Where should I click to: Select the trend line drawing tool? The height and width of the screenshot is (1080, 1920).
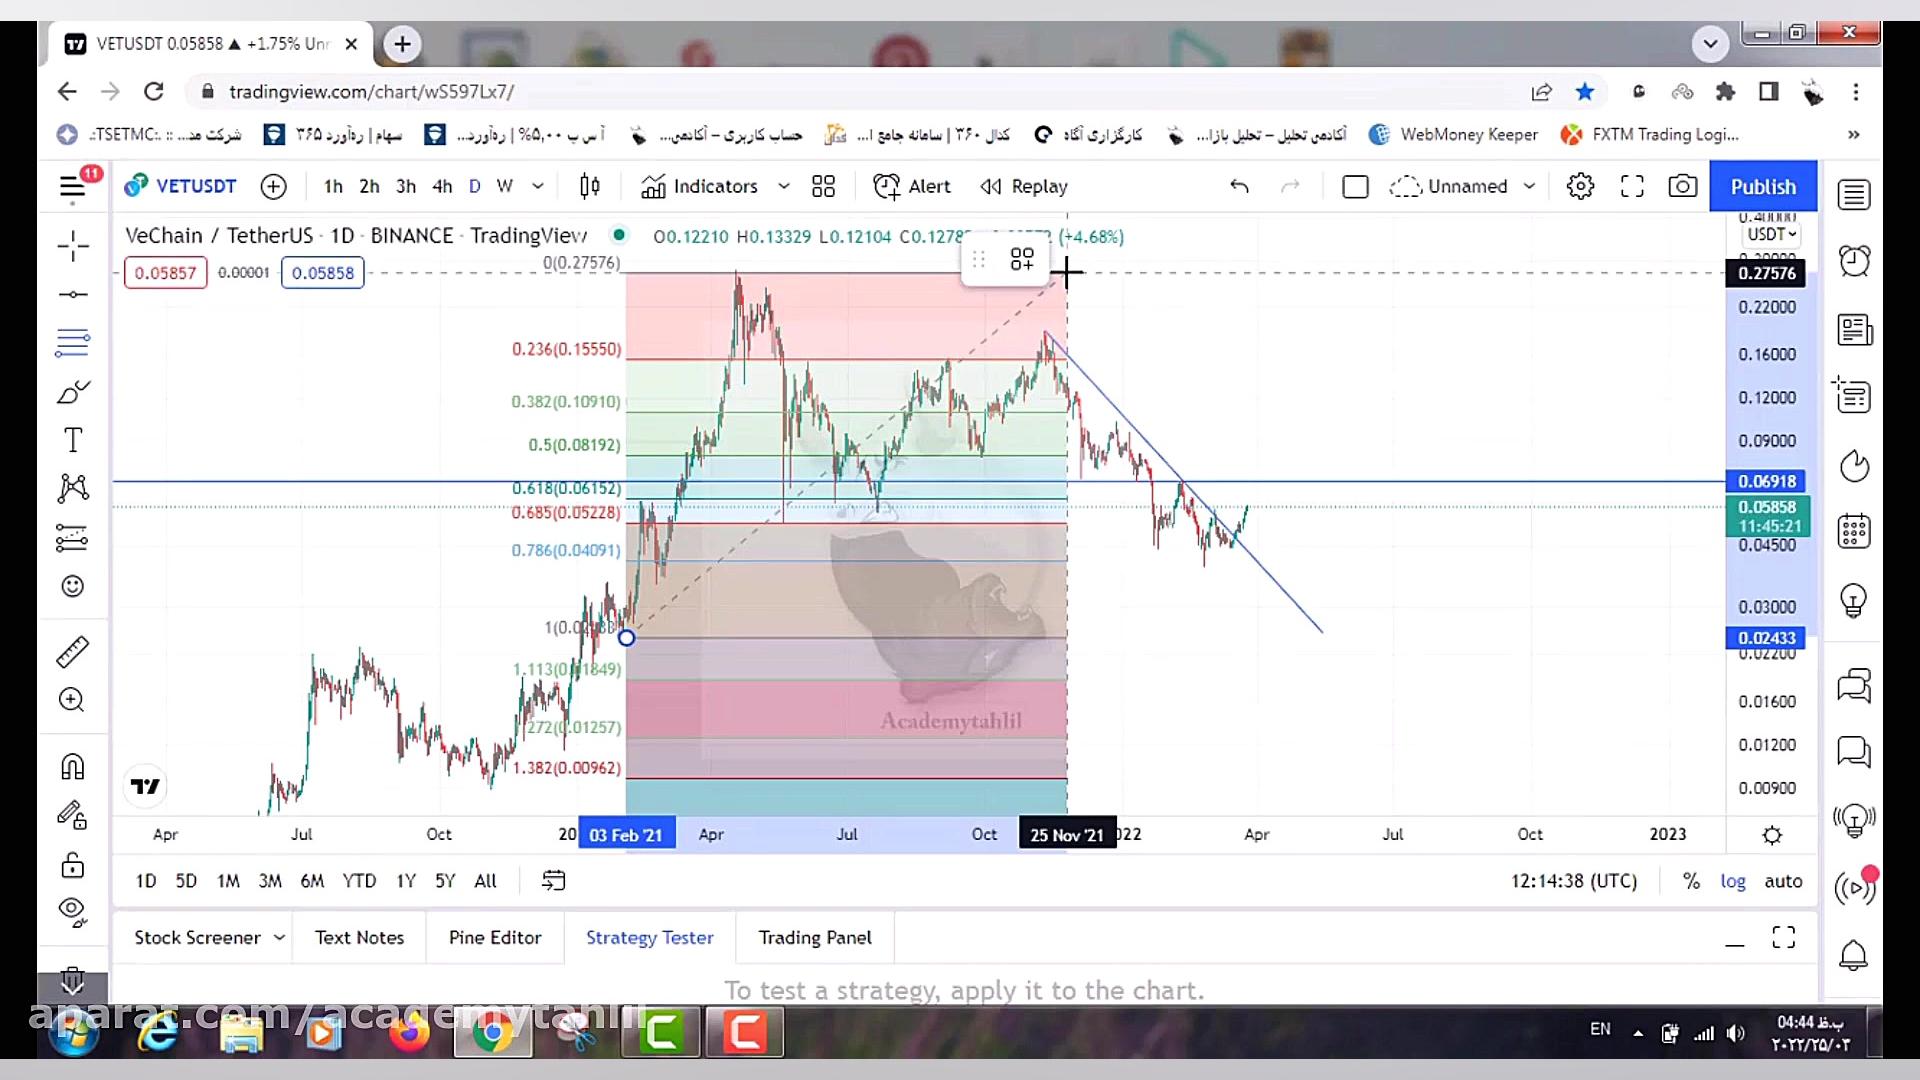(x=73, y=294)
